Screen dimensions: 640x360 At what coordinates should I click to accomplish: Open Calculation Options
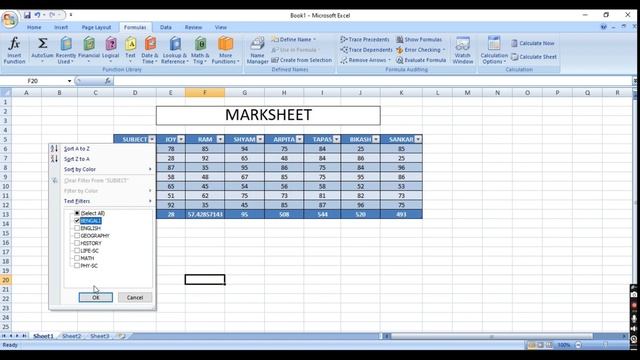494,50
